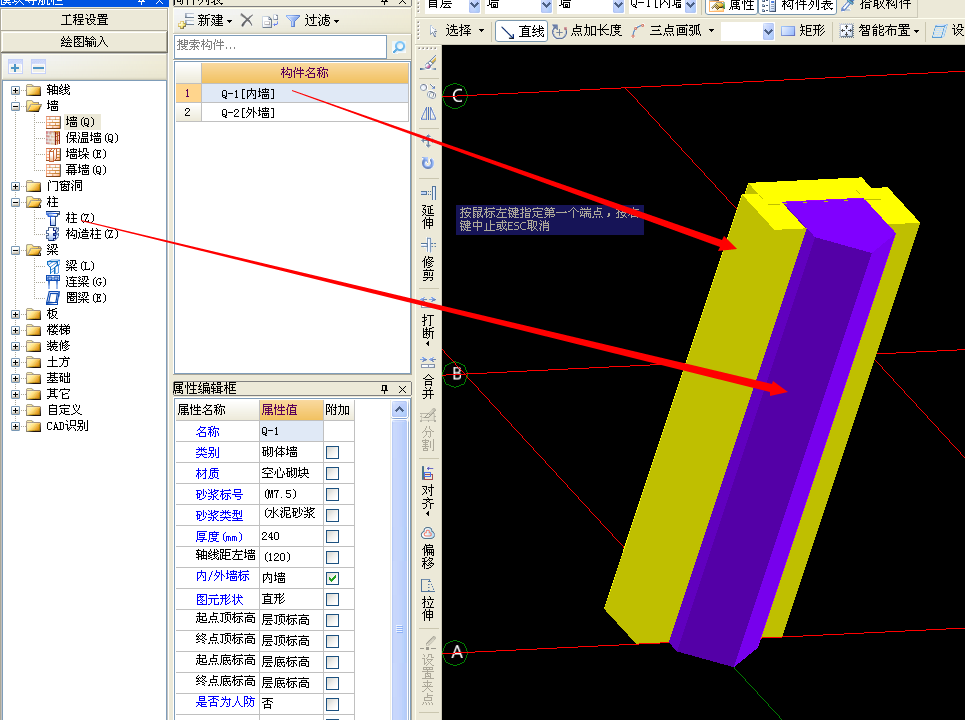Click the 设置夹点 (set grip) tool

coord(428,670)
